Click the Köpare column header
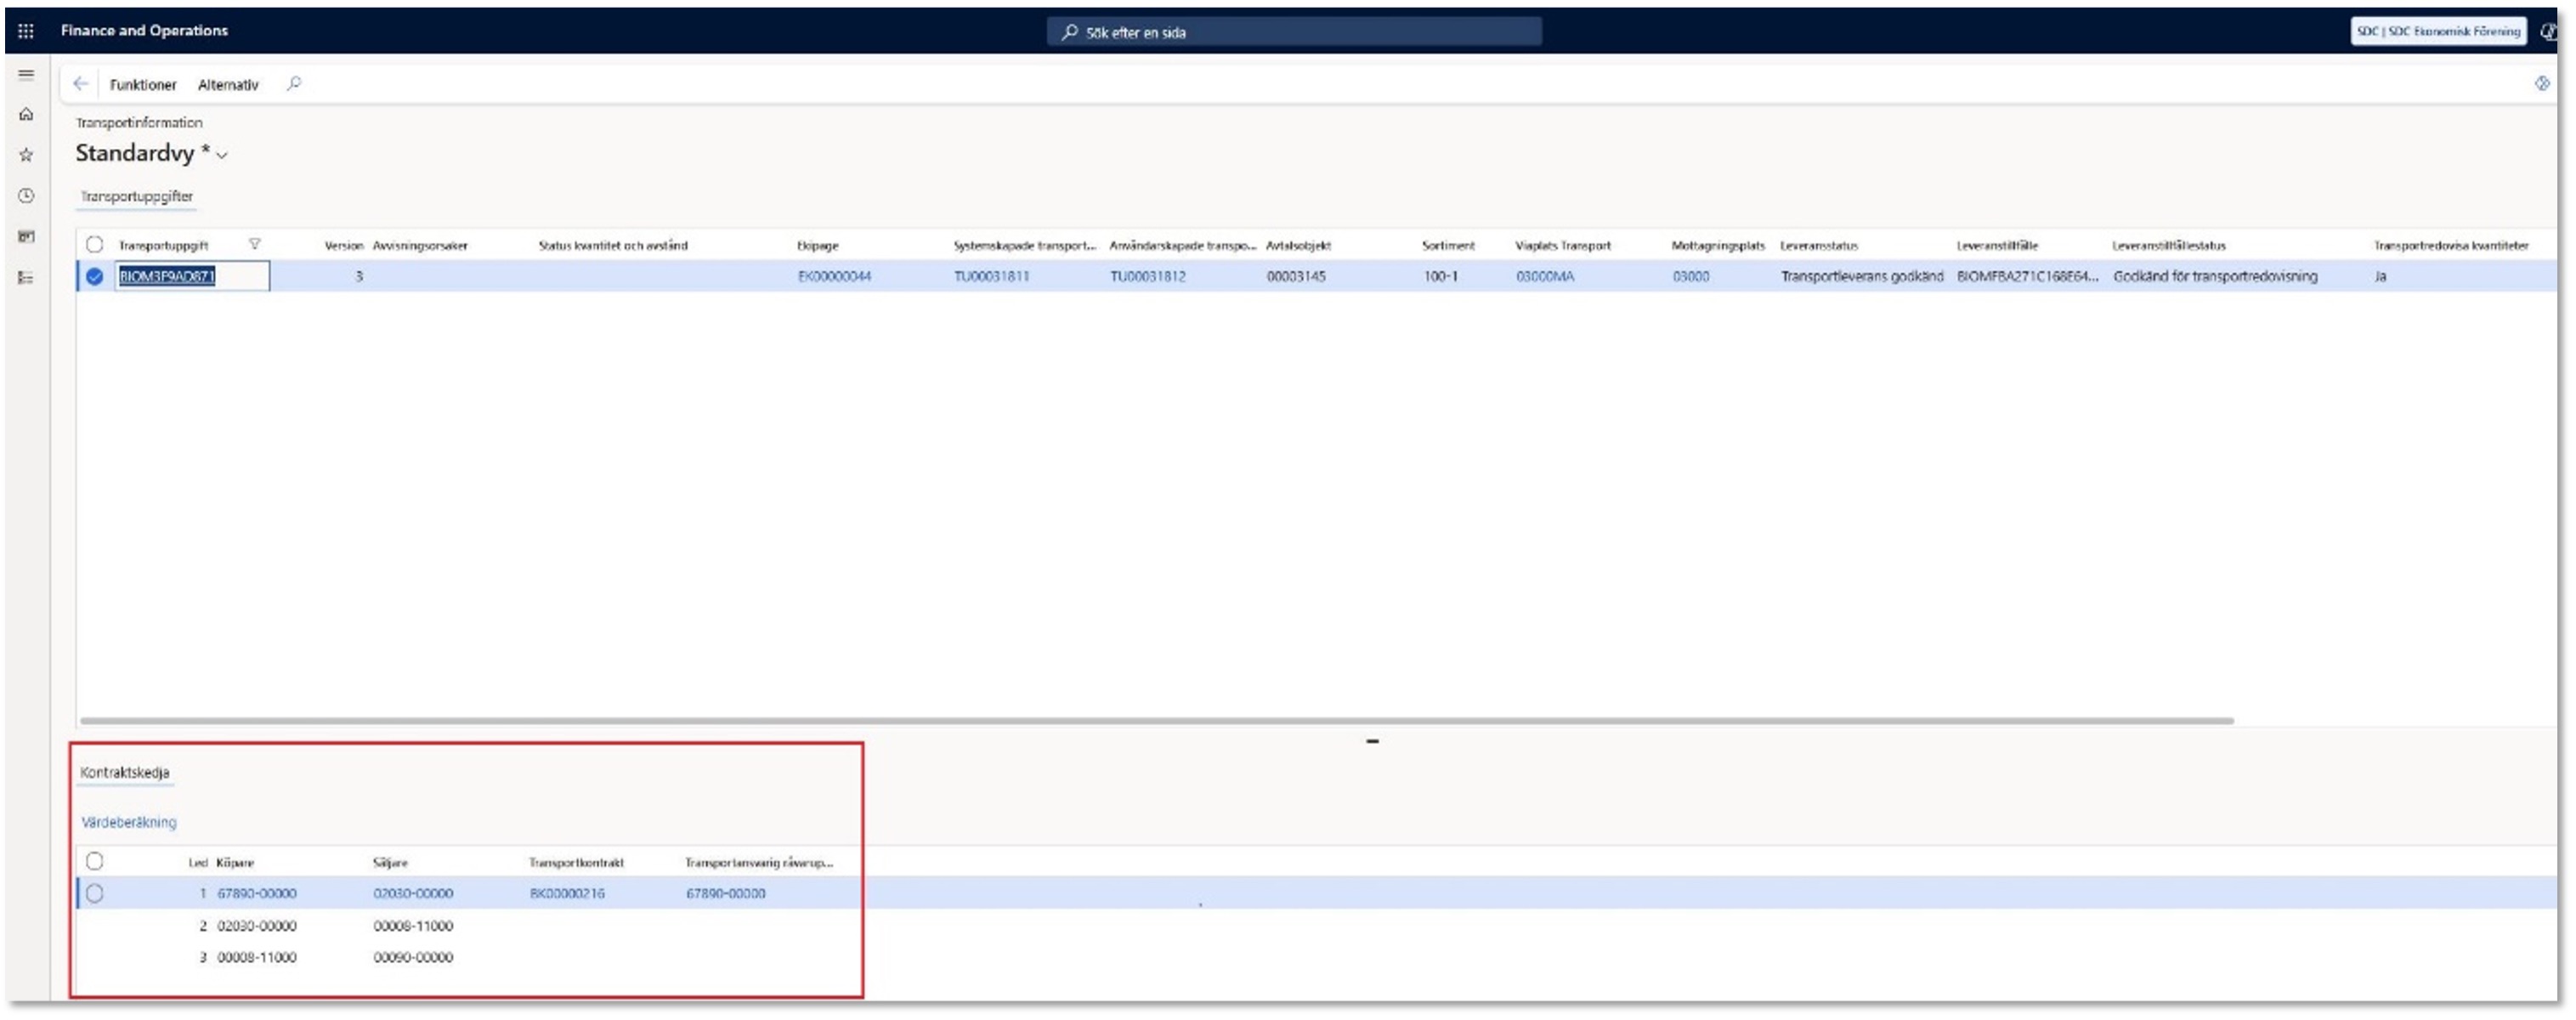Viewport: 2576px width, 1020px height. click(235, 863)
